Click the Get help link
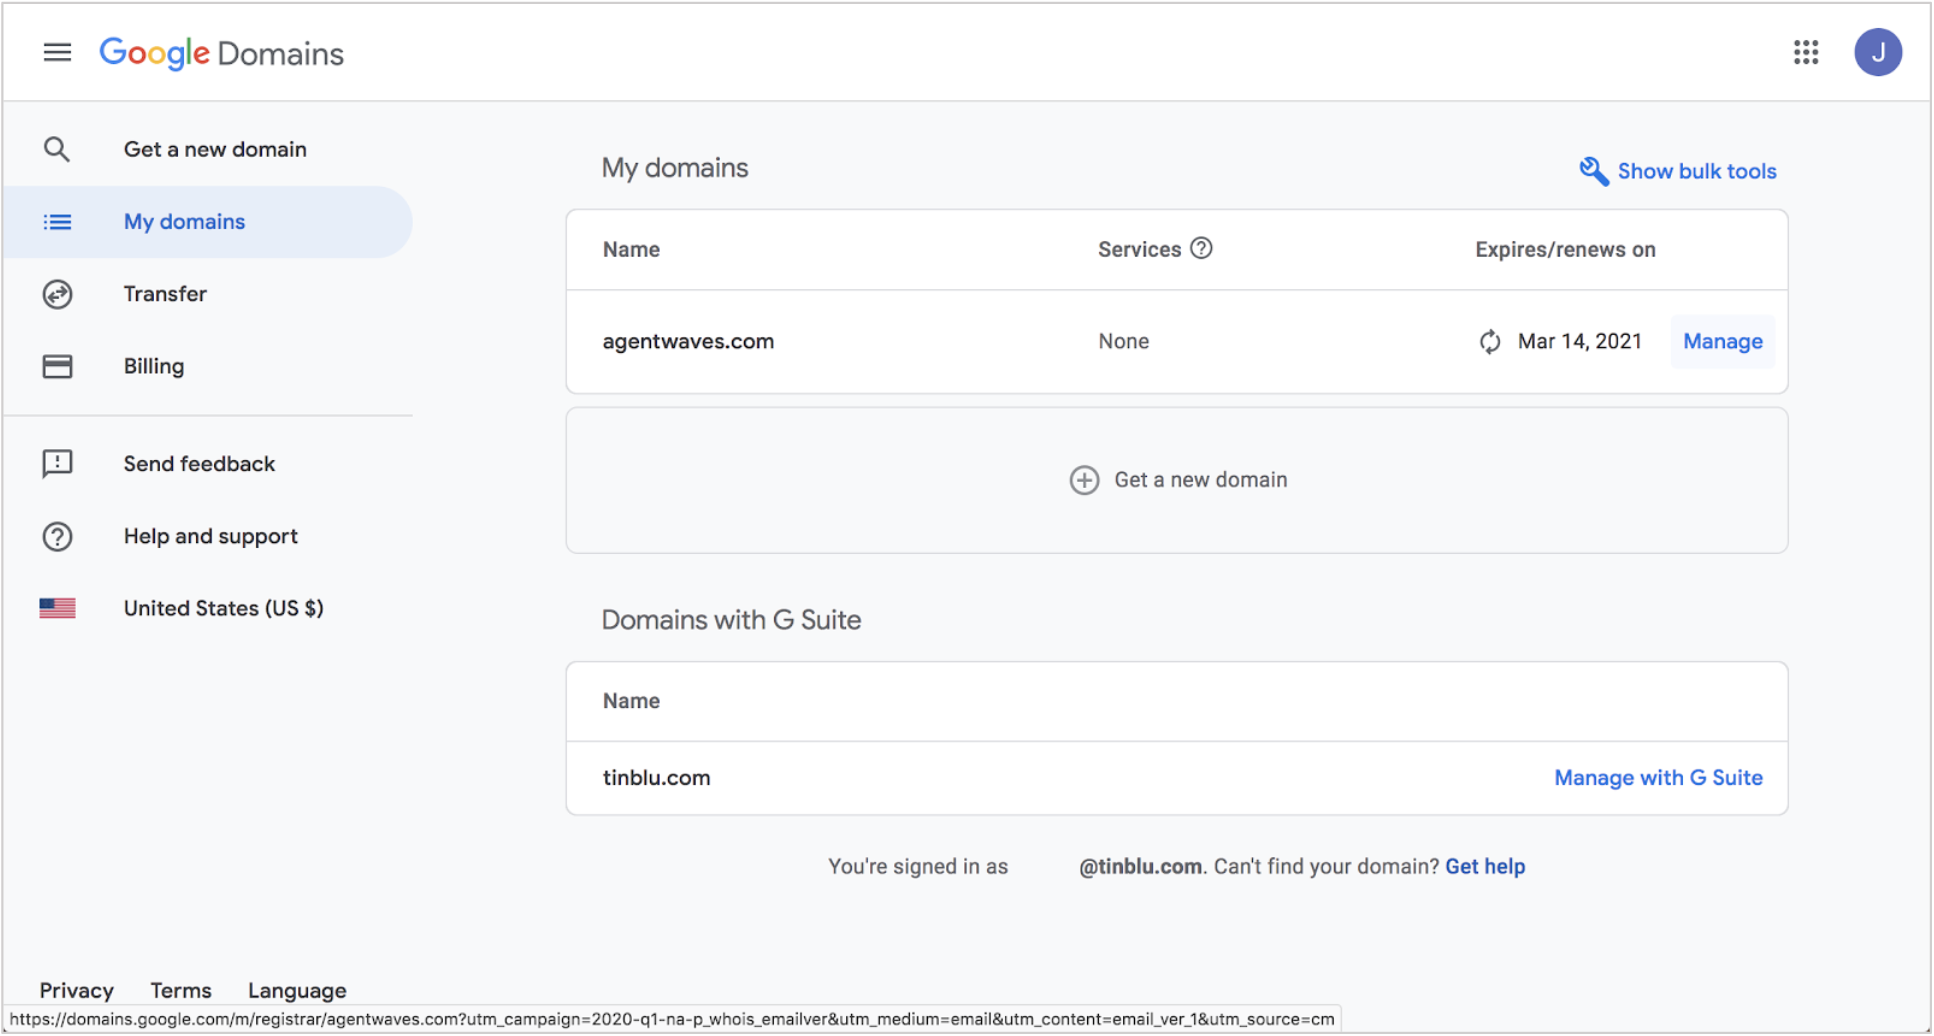Image resolution: width=1934 pixels, height=1036 pixels. [1485, 866]
